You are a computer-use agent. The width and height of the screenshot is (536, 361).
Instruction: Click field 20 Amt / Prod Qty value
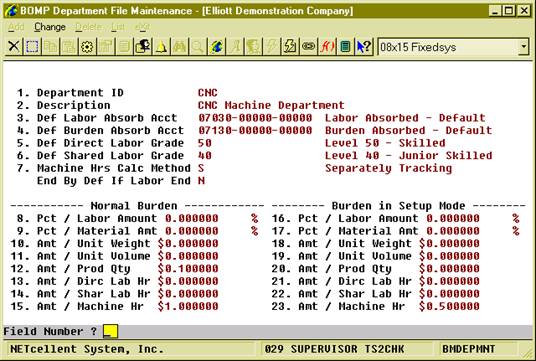tap(449, 269)
